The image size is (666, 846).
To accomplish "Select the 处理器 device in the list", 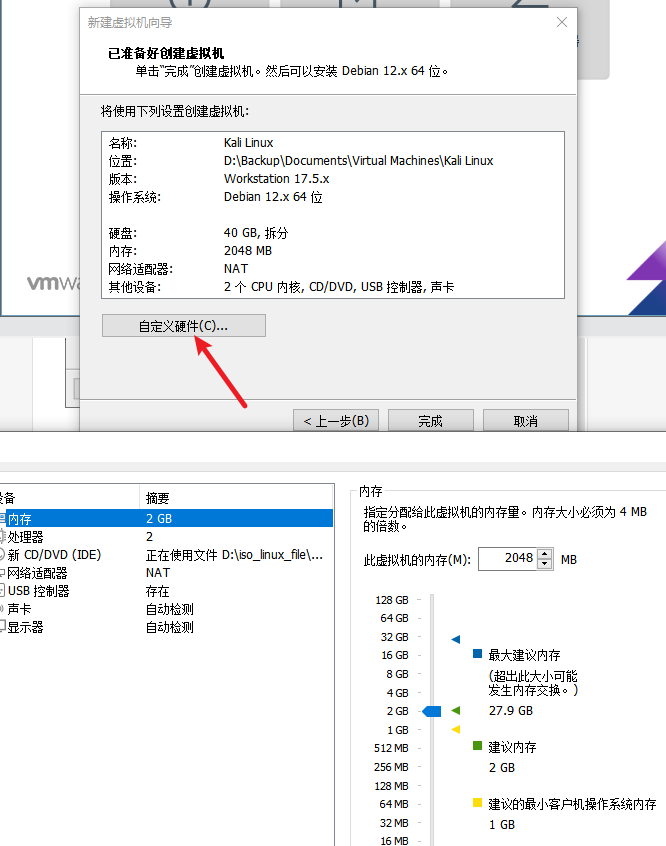I will (26, 537).
